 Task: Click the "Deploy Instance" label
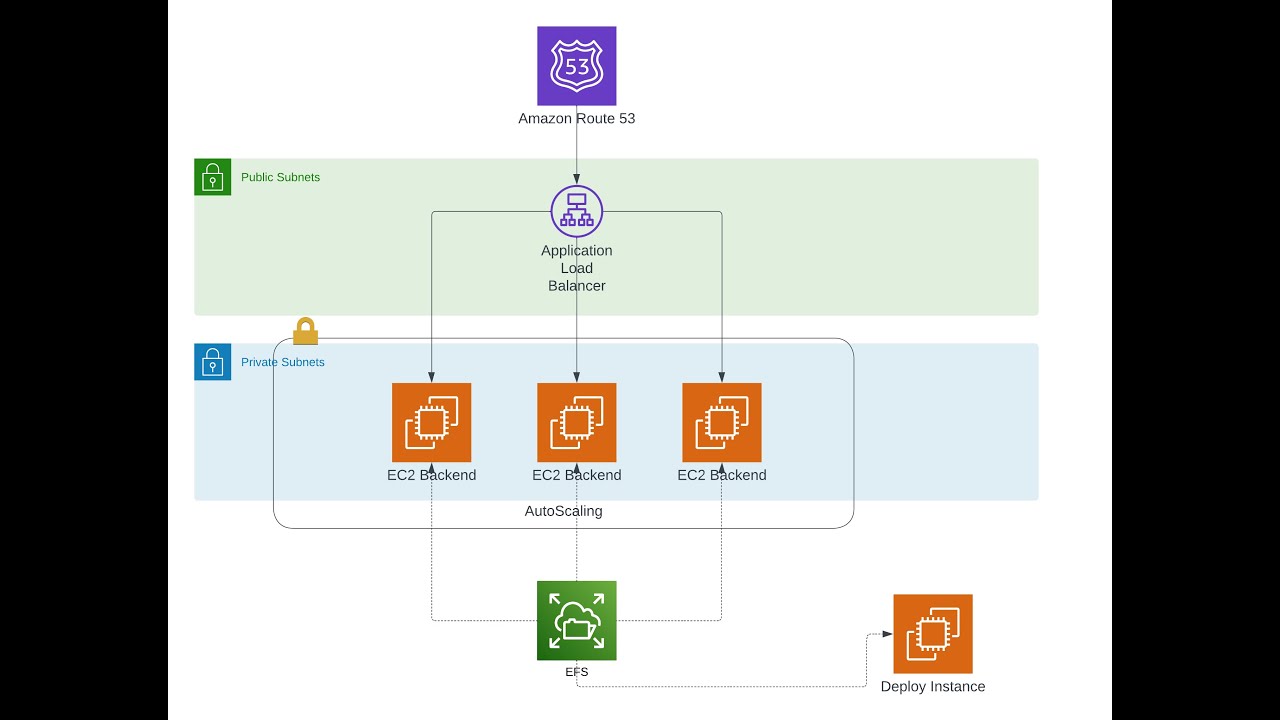click(933, 687)
